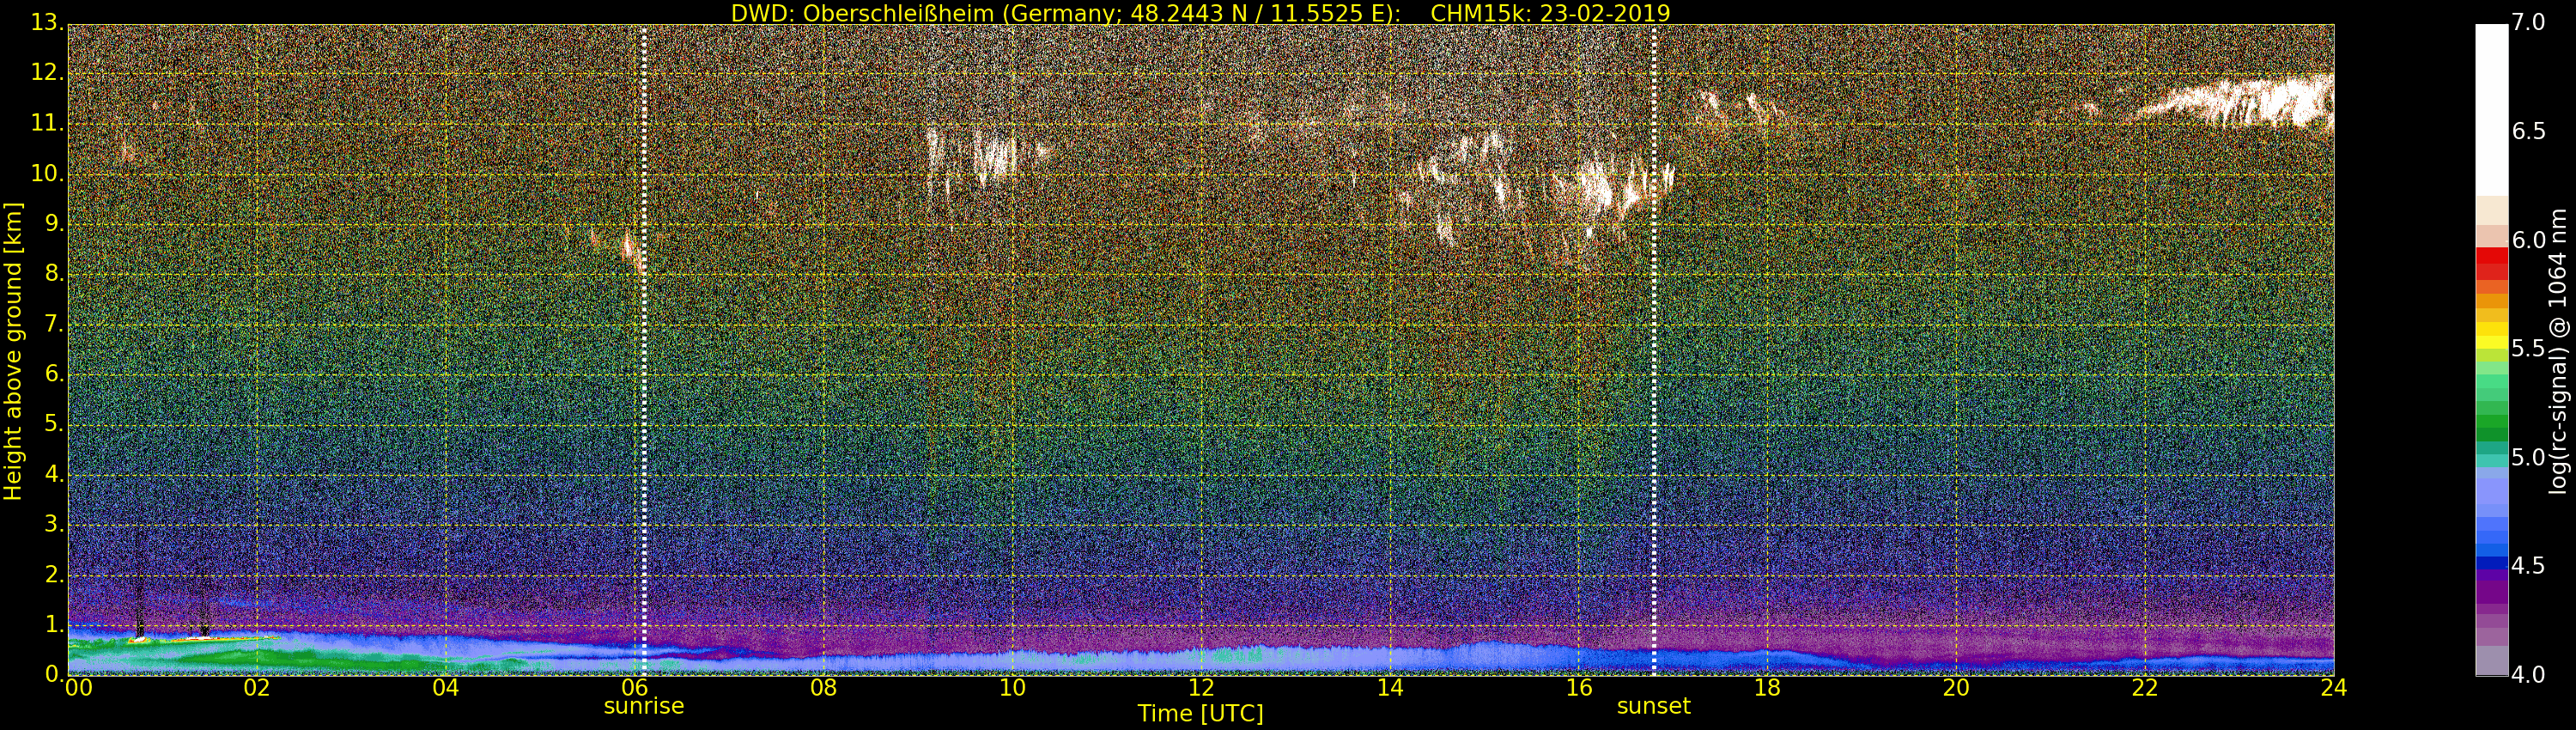Click the green boundary layer aerosol near 01 UTC
Screen dimensions: 2576x730
click(x=170, y=655)
